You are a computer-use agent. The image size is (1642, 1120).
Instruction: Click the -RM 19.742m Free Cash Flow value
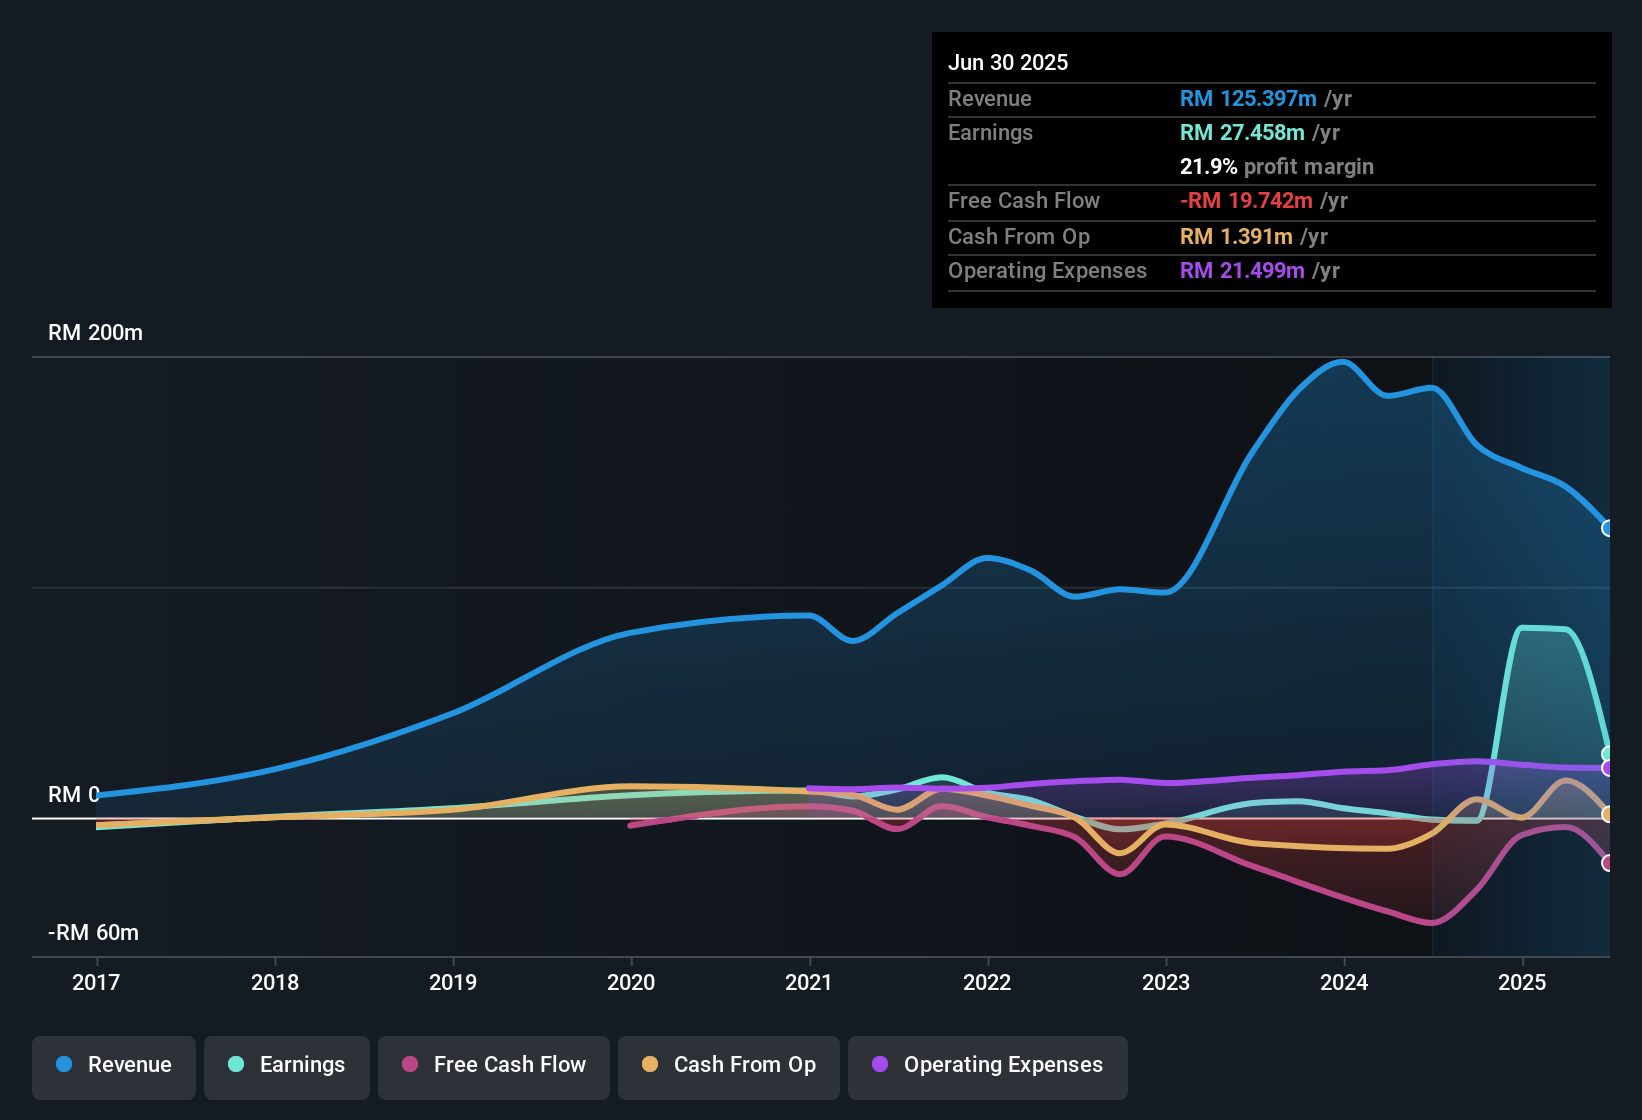click(x=1246, y=200)
